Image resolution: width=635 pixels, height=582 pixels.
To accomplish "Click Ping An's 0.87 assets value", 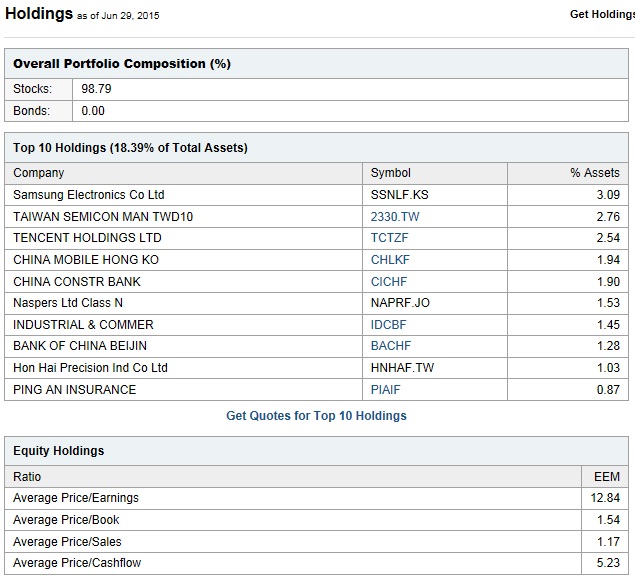I will click(608, 390).
